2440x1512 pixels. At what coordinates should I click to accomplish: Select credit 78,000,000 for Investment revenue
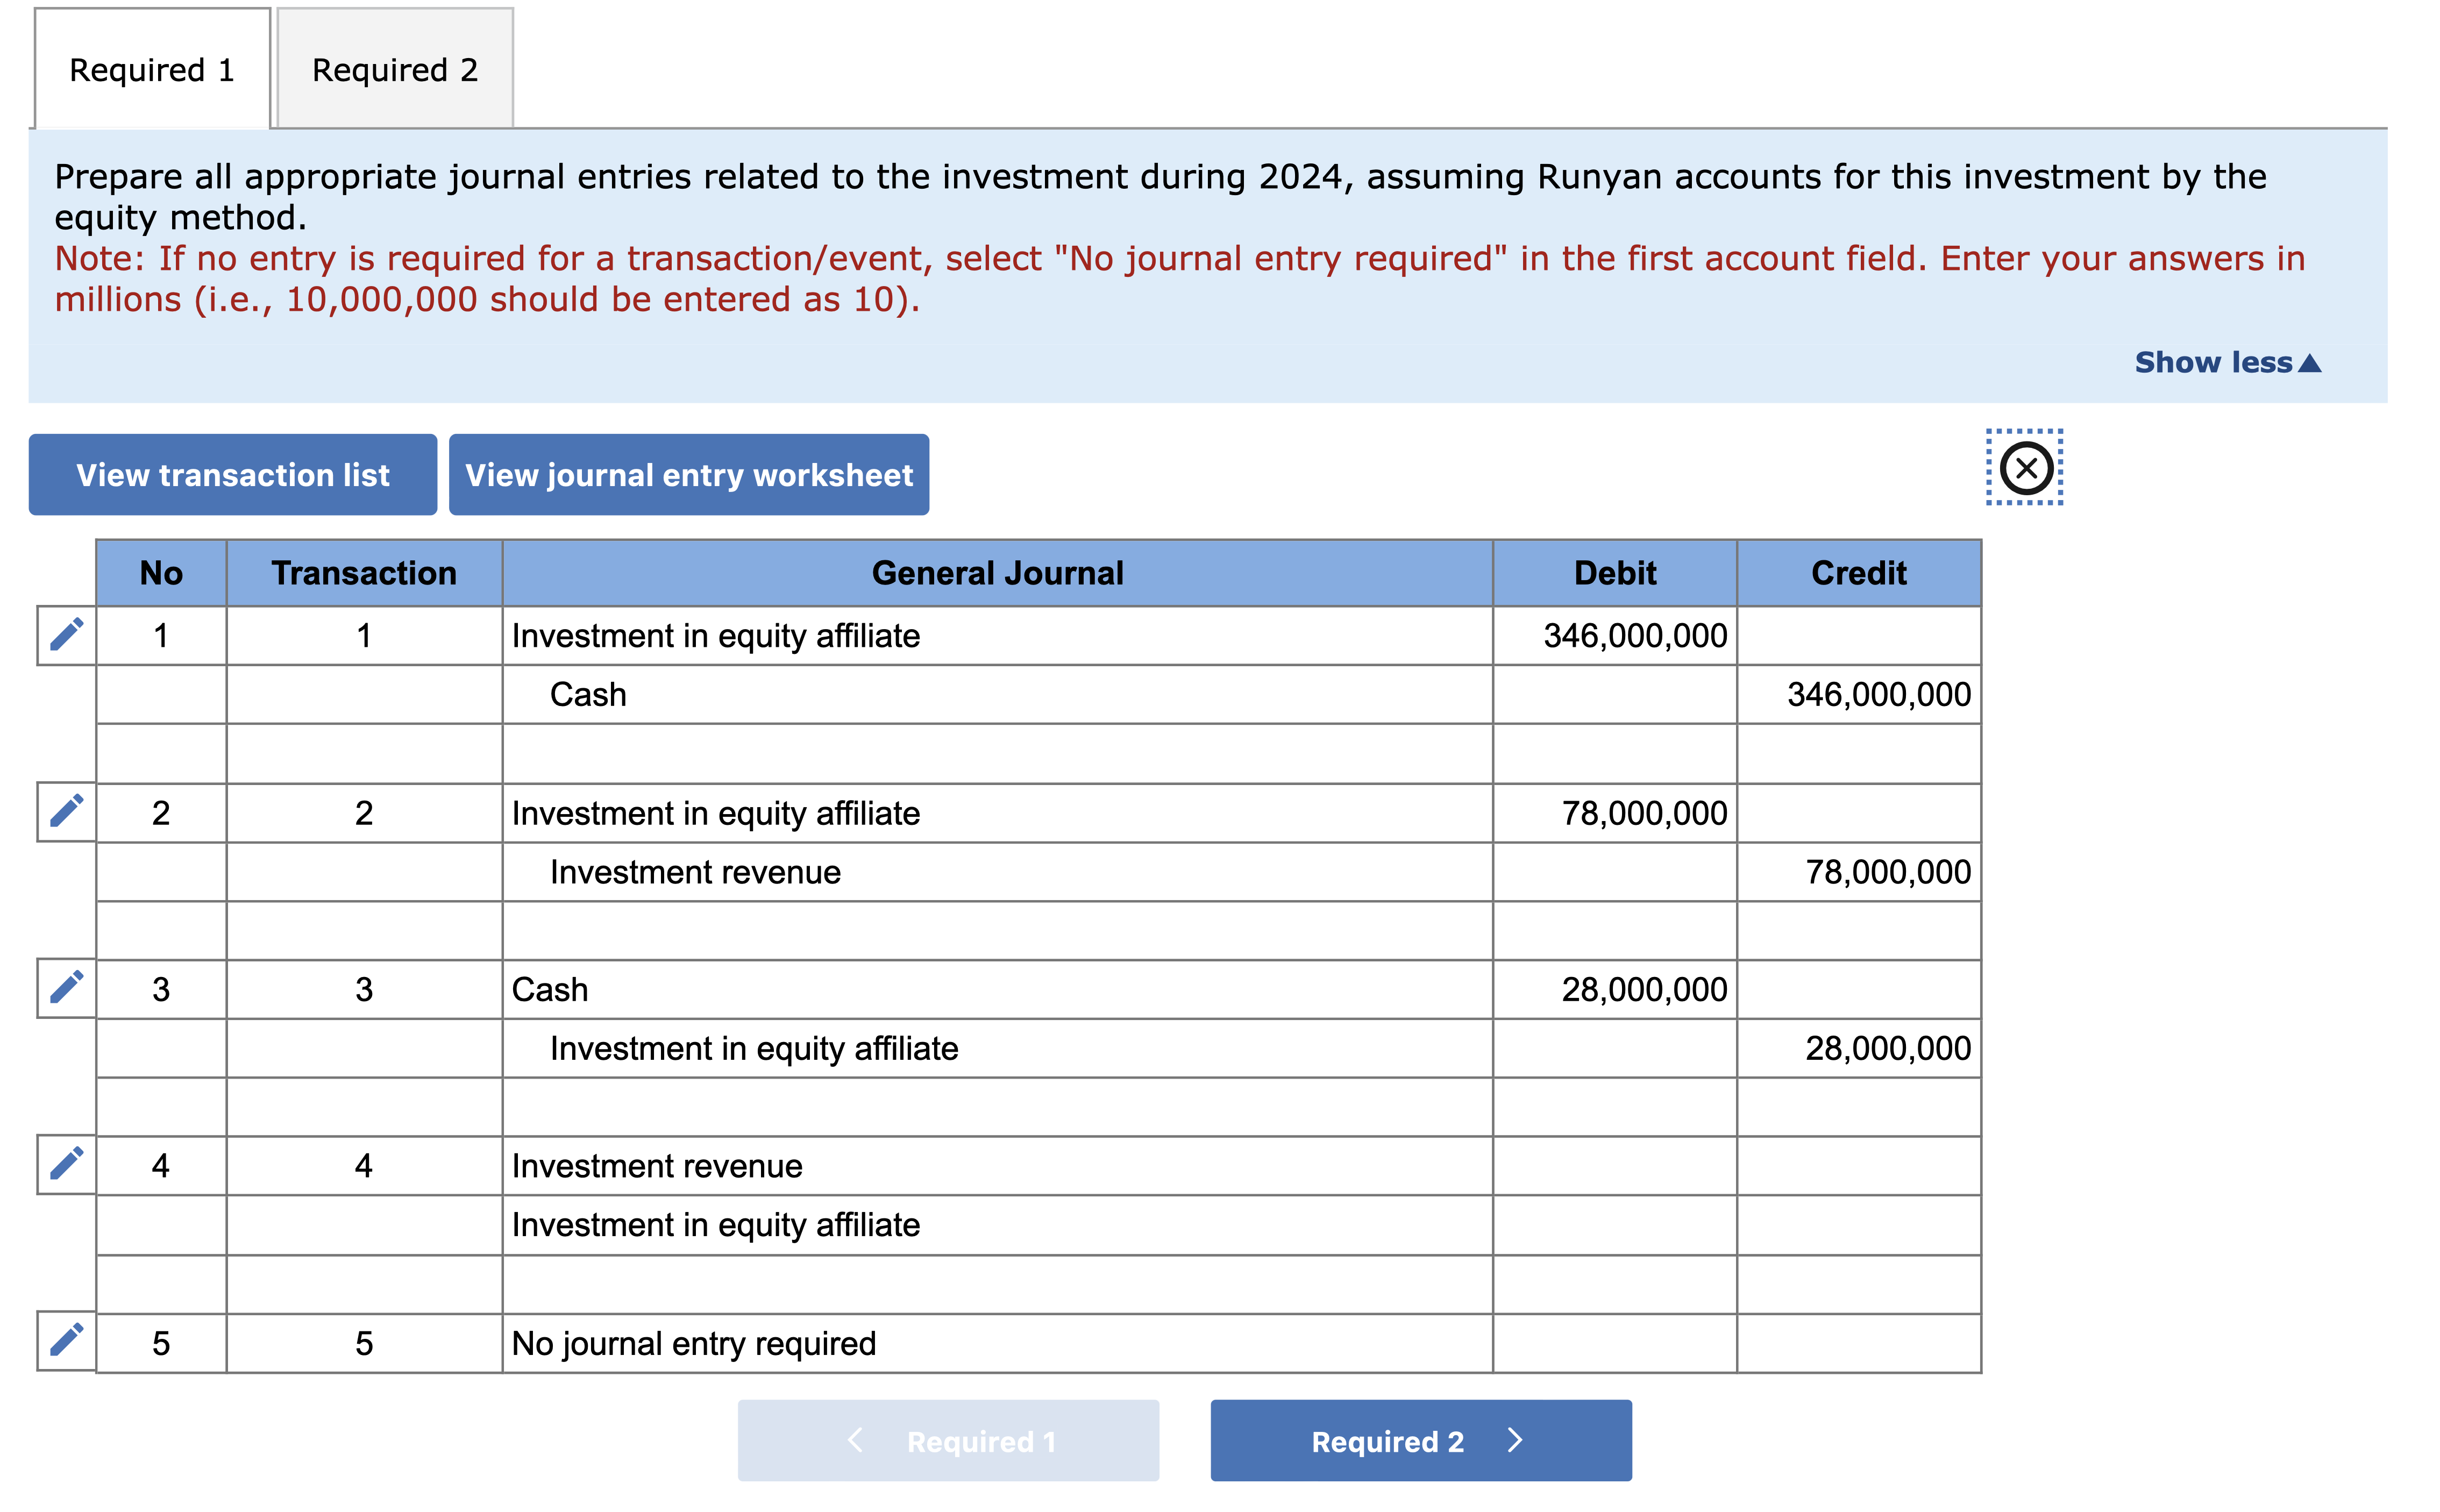point(1859,872)
